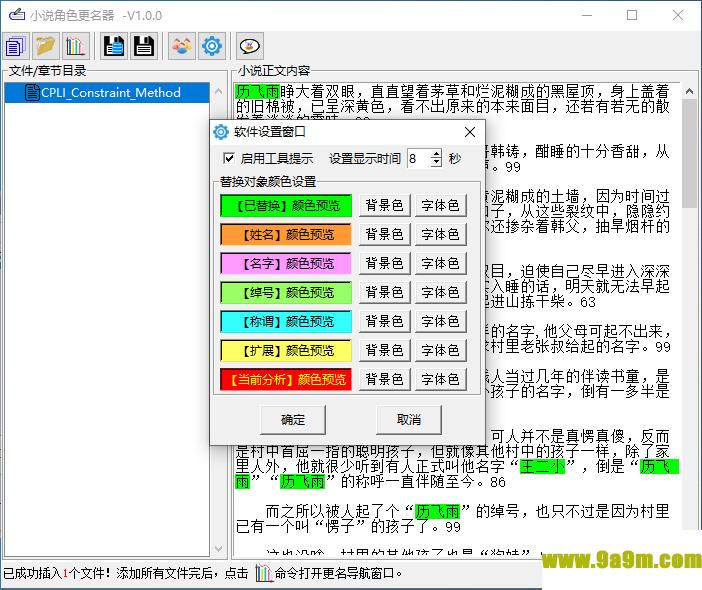The image size is (702, 590).
Task: Set 字体色 for the 当前分析 row
Action: click(441, 380)
